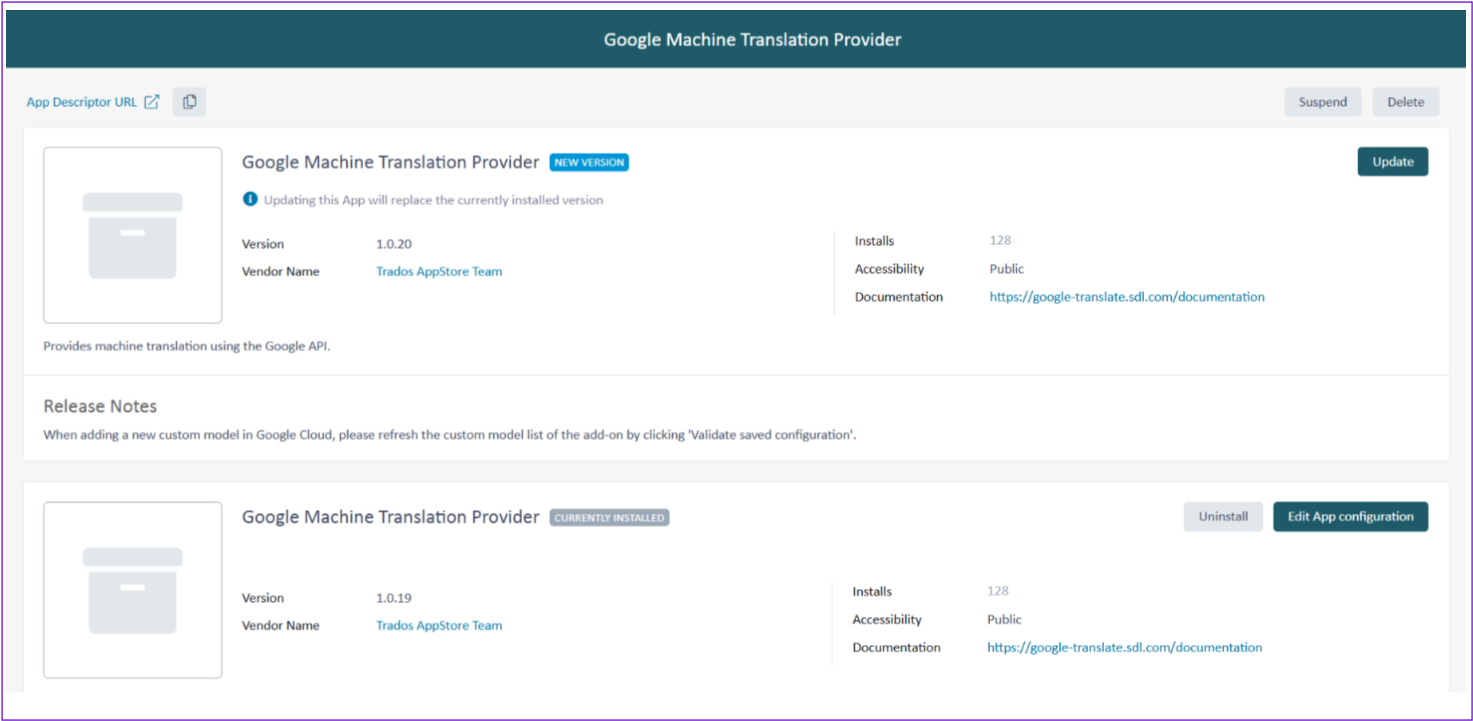Click the CURRENTLY INSTALLED badge

tap(609, 518)
